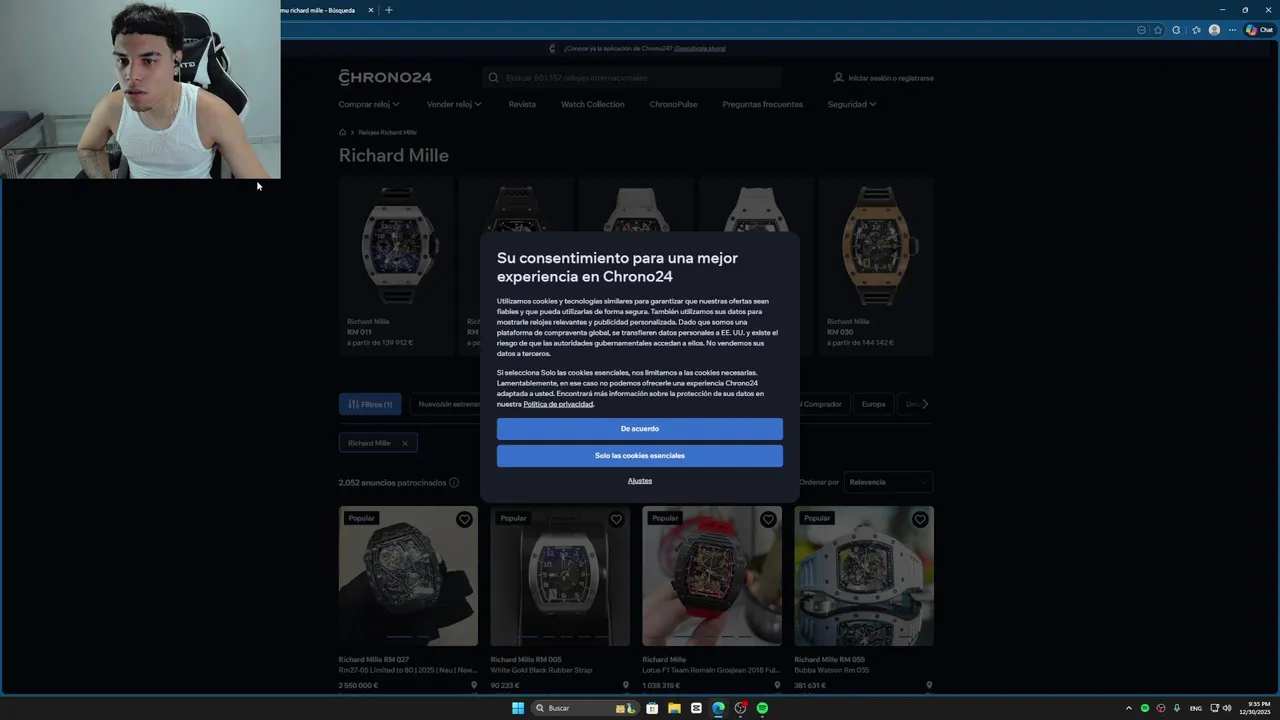
Task: Favorite the Lotus F1 Team Romain Grosjean listing
Action: pos(768,520)
